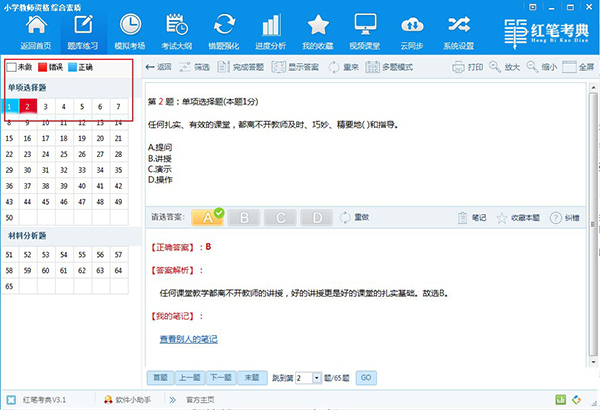Open the 筛选 filter option
600x410 pixels.
tap(194, 67)
